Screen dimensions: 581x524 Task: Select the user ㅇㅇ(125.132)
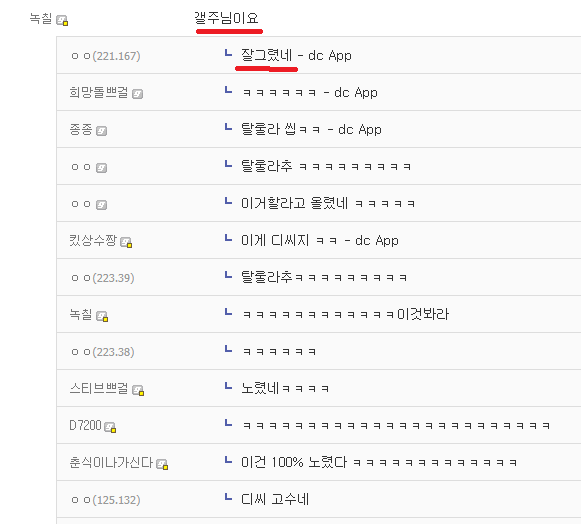[x=106, y=500]
